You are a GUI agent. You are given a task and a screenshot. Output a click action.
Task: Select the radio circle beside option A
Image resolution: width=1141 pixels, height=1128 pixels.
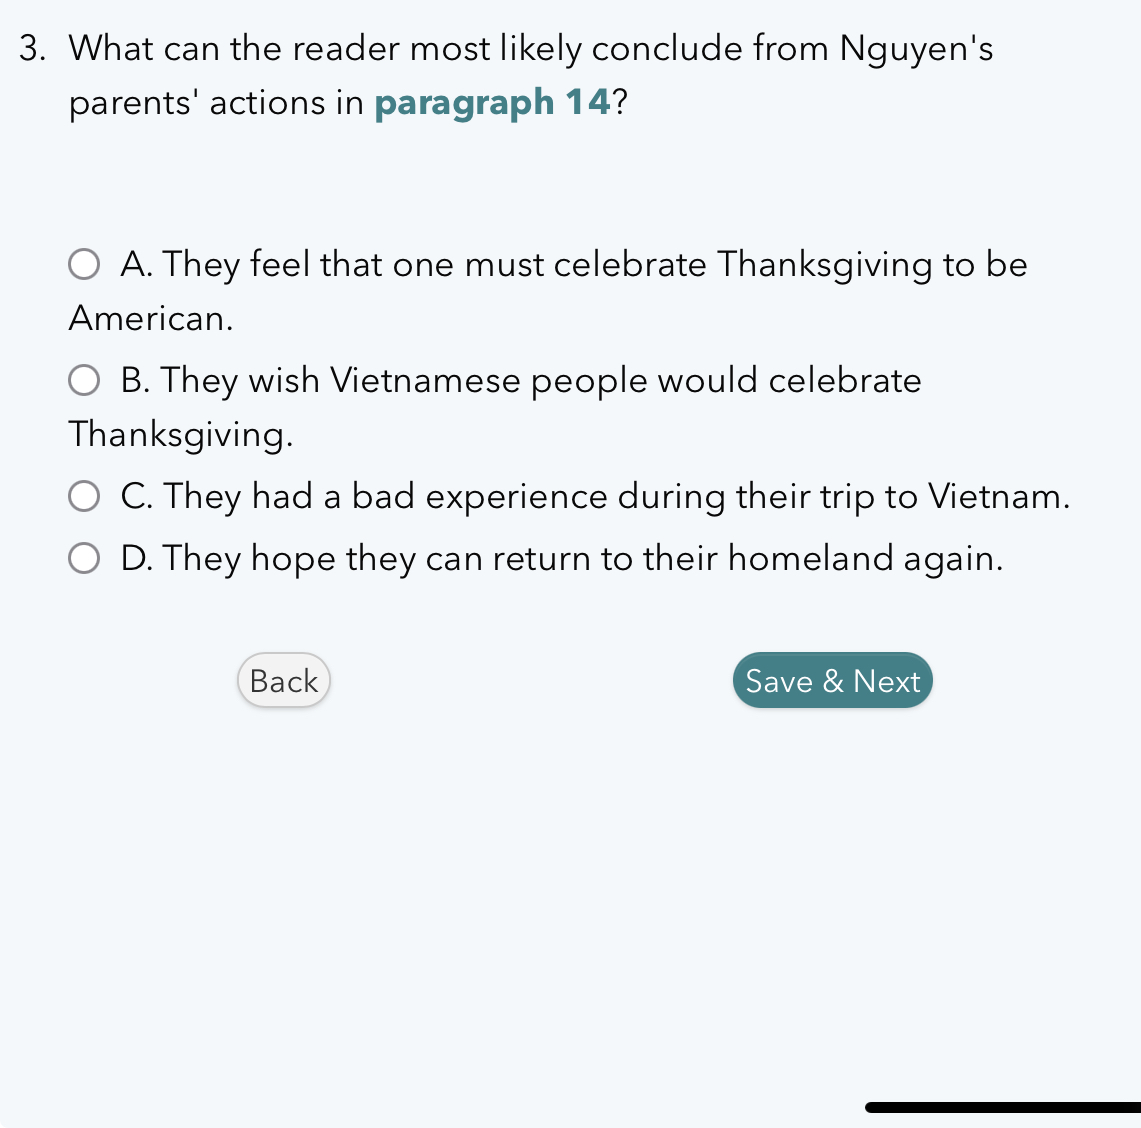click(x=84, y=264)
